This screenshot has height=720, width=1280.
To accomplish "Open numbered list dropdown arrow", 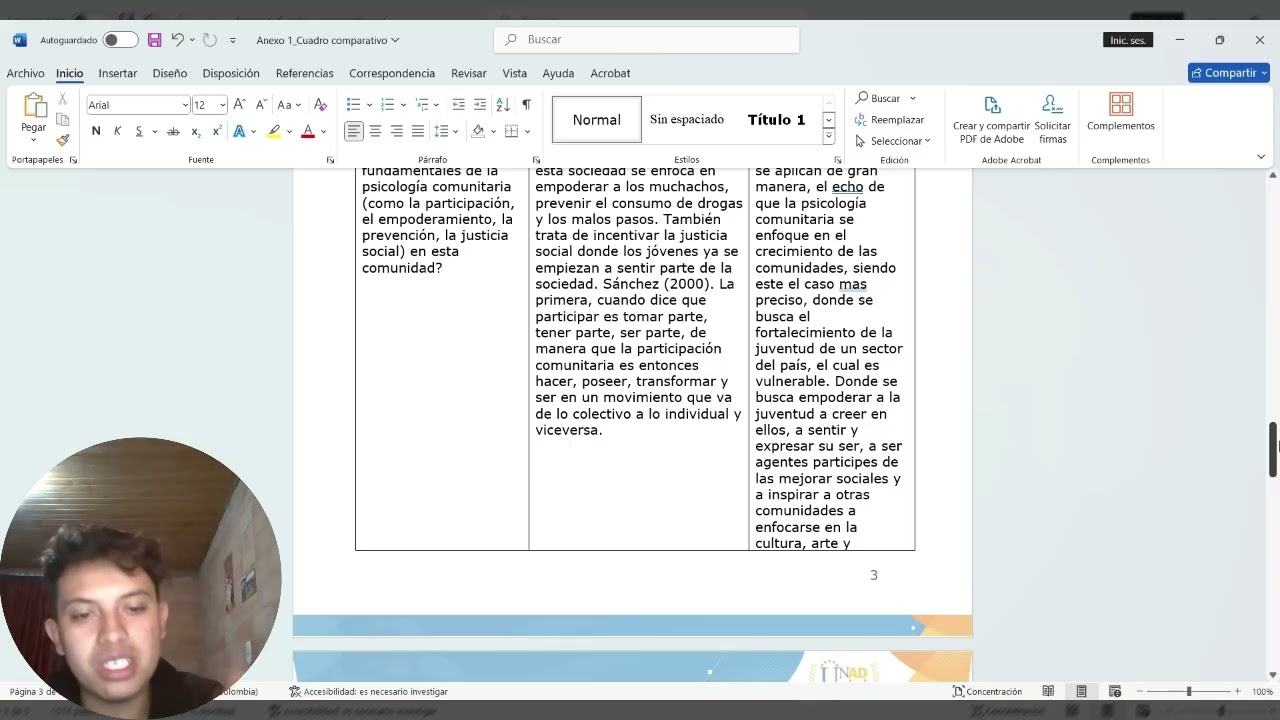I will point(403,105).
